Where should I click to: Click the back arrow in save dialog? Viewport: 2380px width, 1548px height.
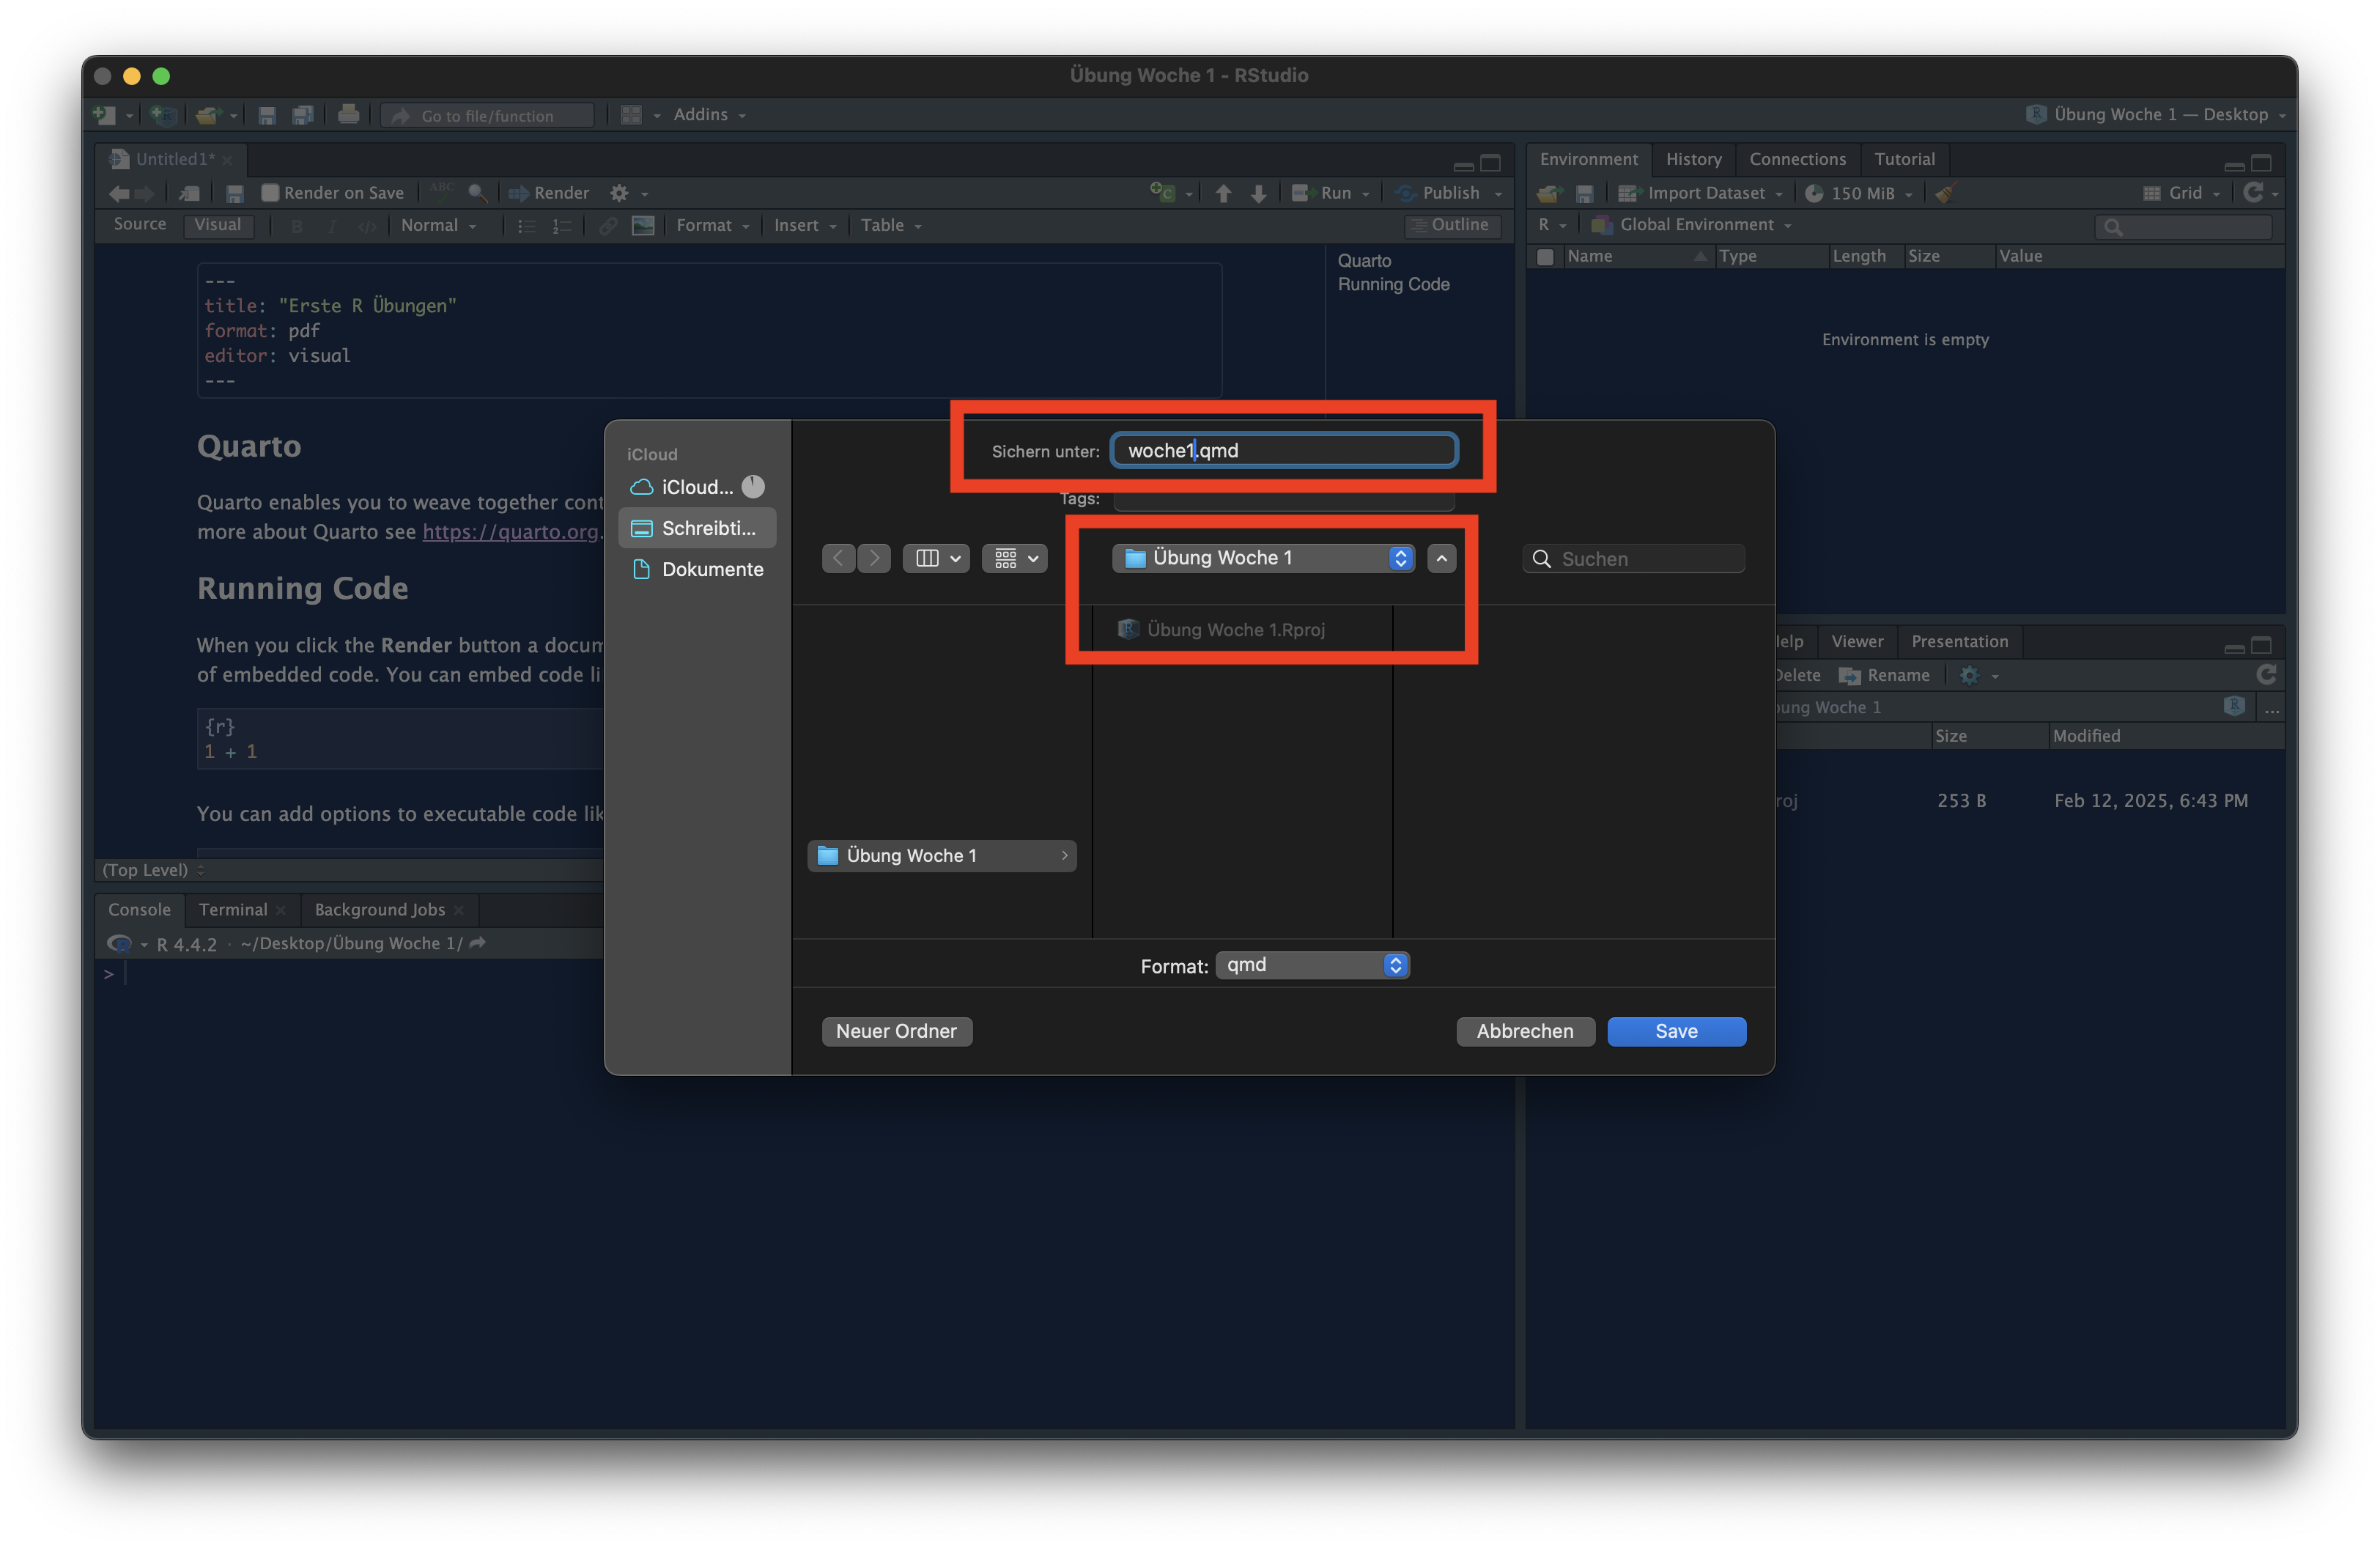tap(838, 558)
